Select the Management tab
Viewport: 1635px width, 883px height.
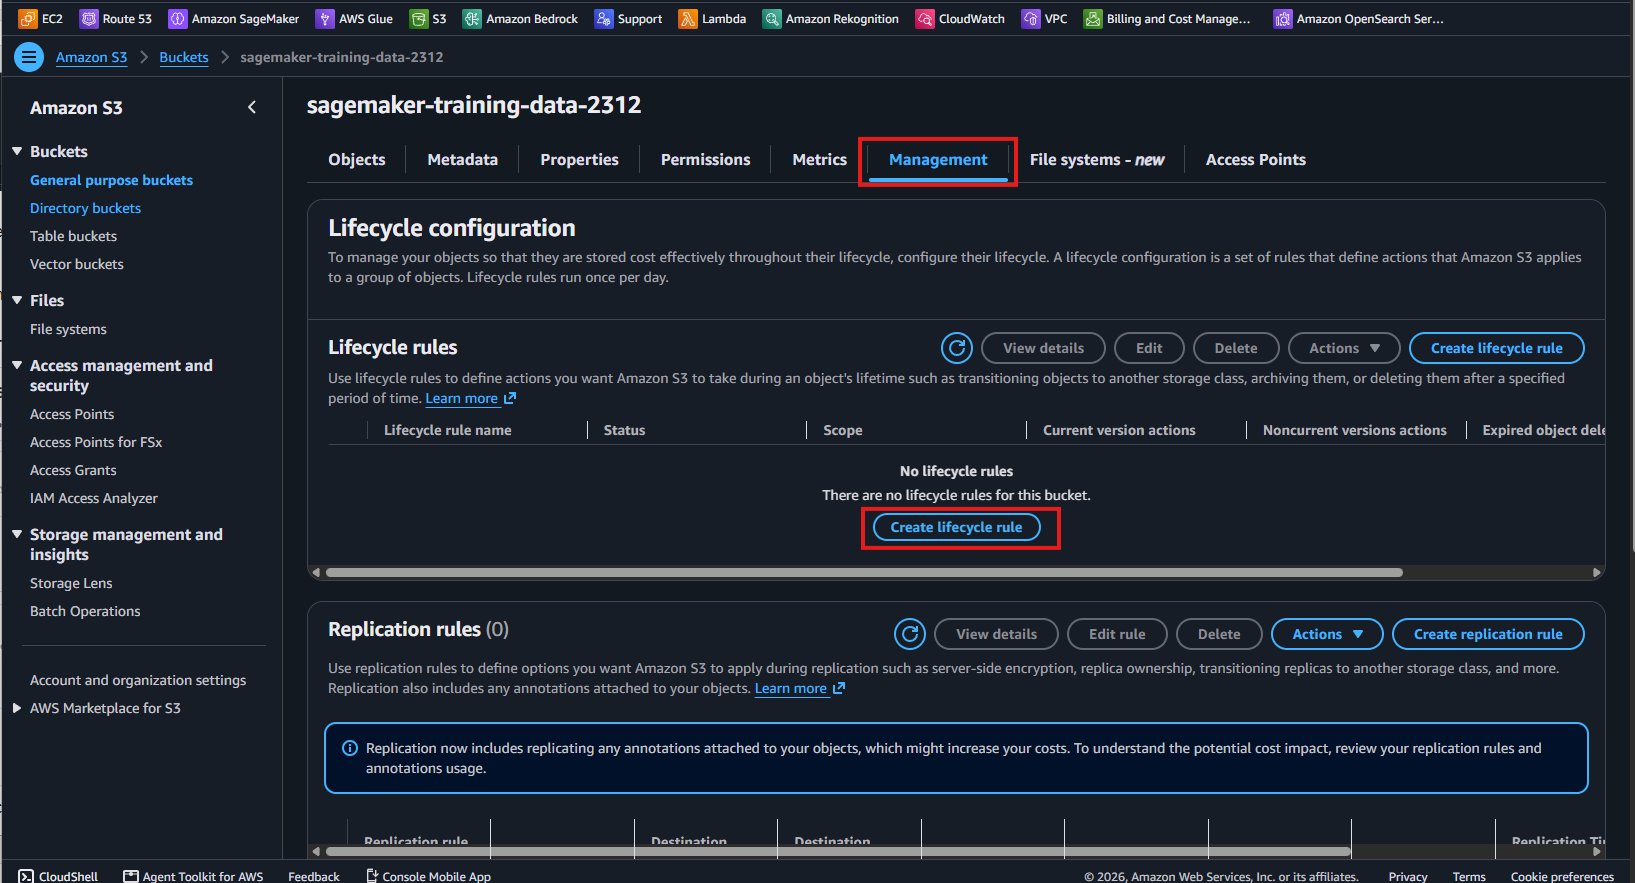pyautogui.click(x=938, y=160)
